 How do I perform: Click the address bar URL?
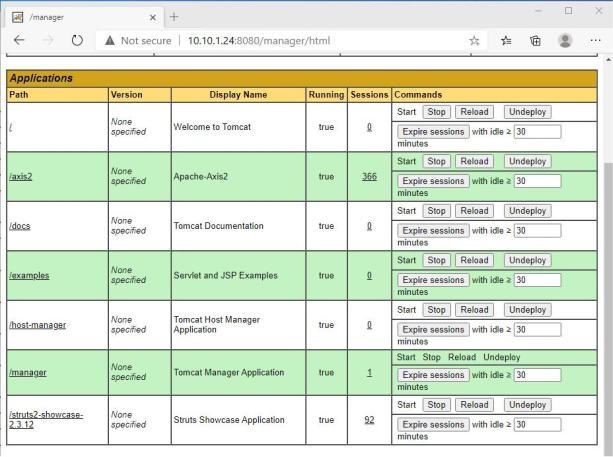tap(259, 41)
